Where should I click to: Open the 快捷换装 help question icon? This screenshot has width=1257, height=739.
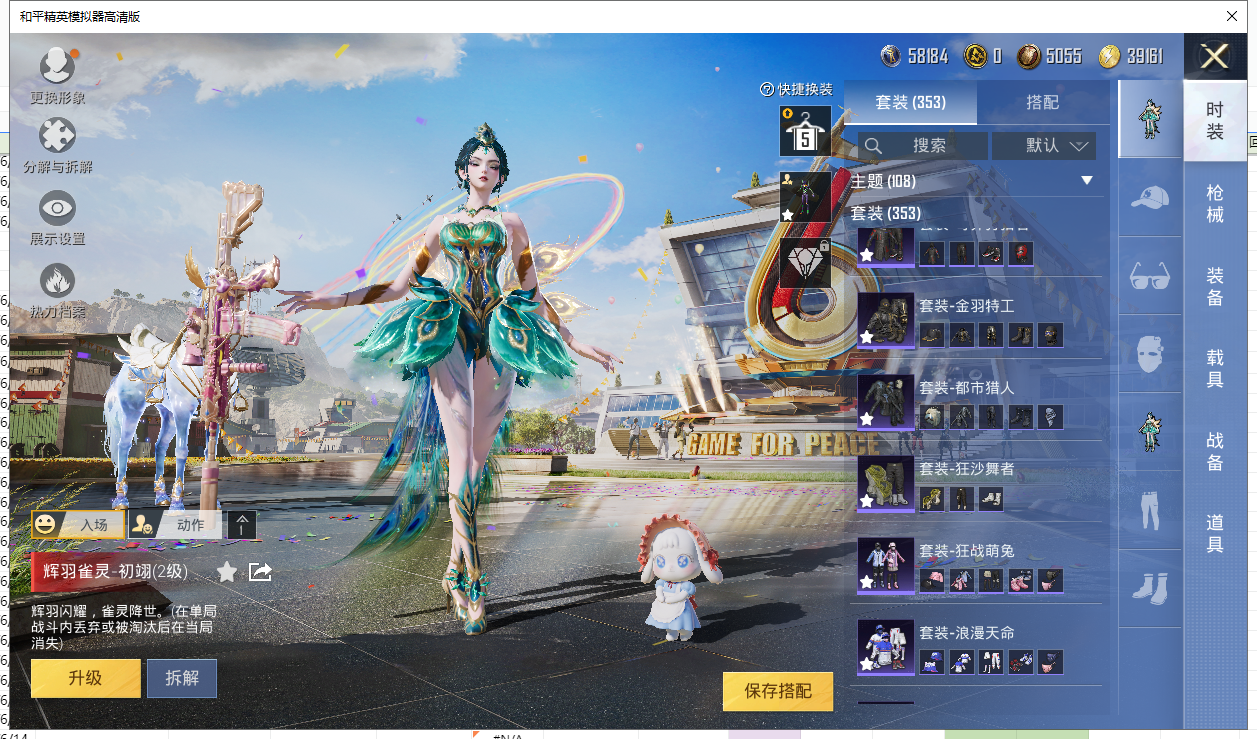pos(767,89)
